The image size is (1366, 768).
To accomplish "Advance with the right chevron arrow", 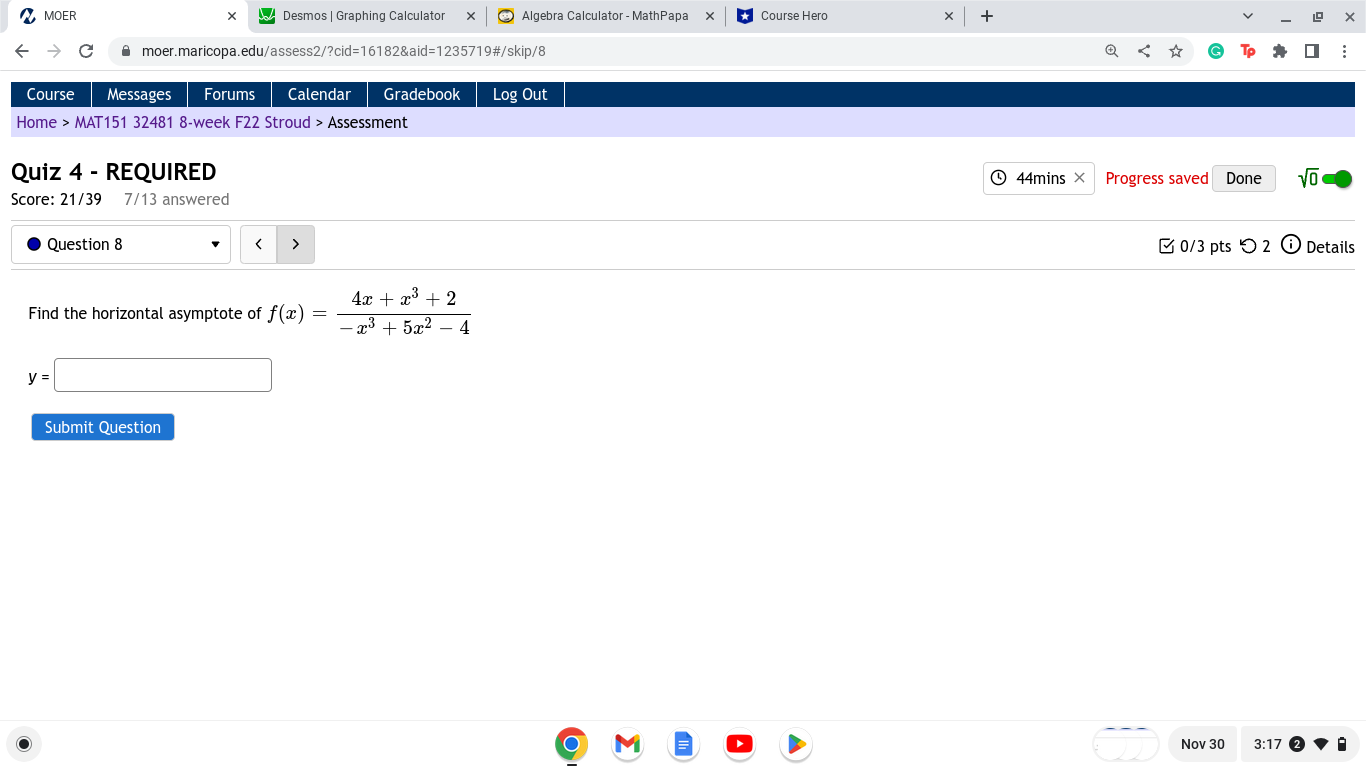I will point(295,244).
